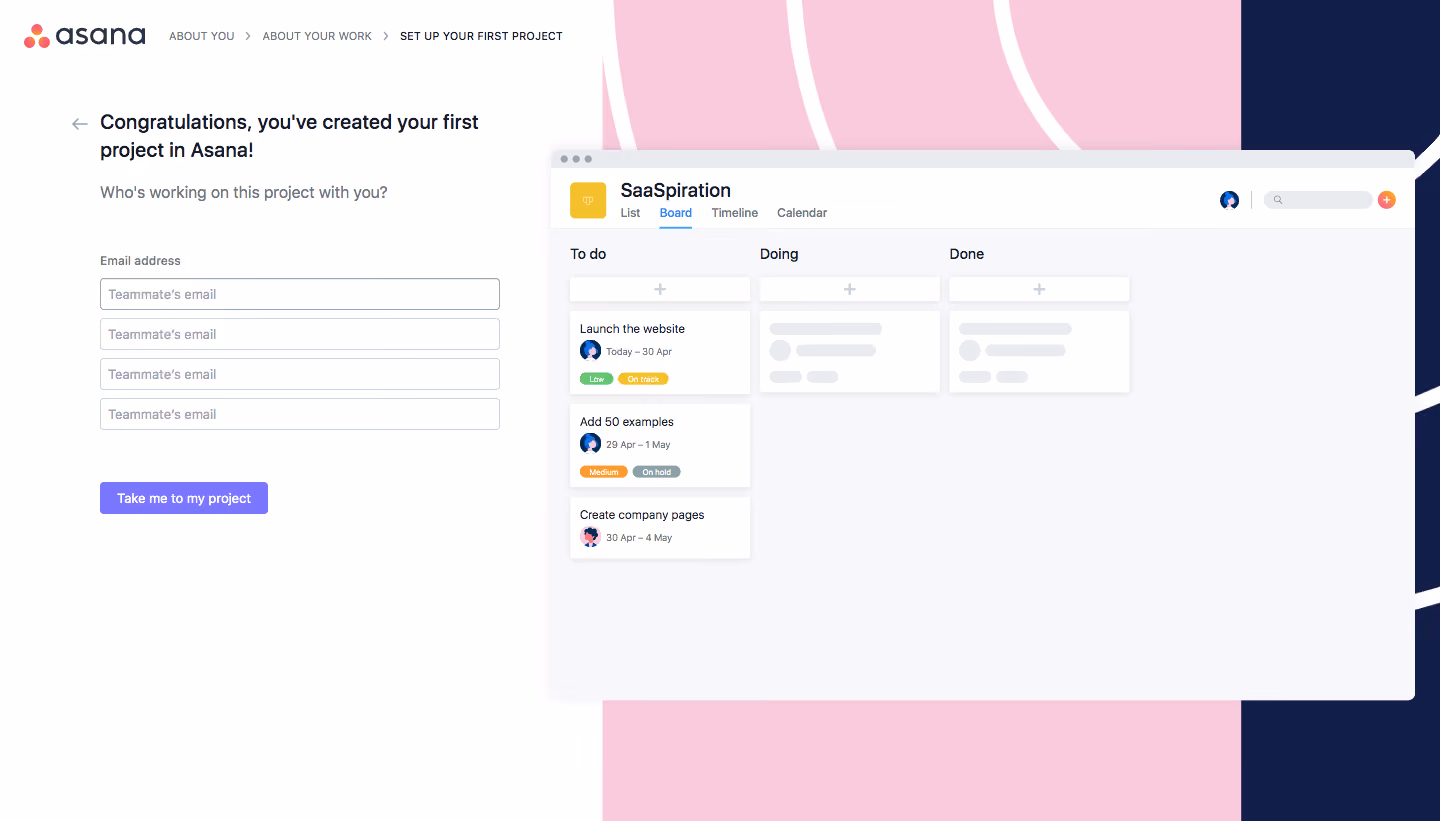Click the plus under the Doing column
The image size is (1440, 821).
[x=849, y=289]
